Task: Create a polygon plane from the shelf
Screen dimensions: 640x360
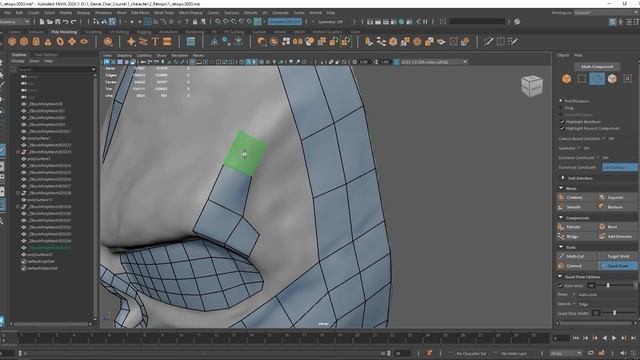Action: pyautogui.click(x=72, y=41)
